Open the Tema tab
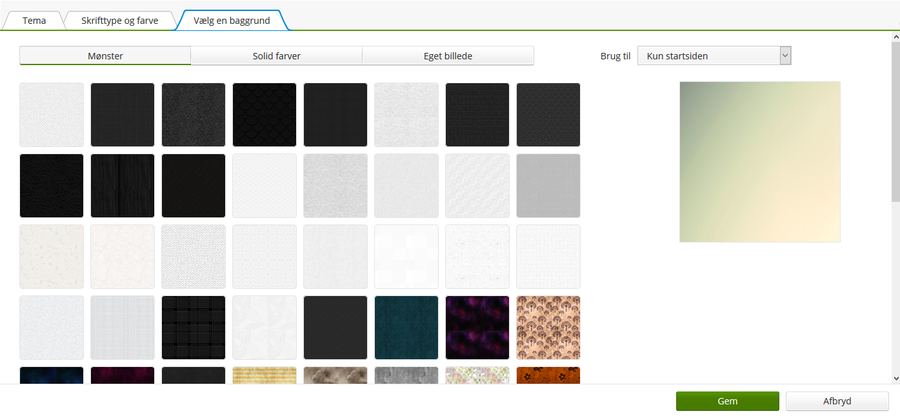The width and height of the screenshot is (900, 416). (x=34, y=21)
